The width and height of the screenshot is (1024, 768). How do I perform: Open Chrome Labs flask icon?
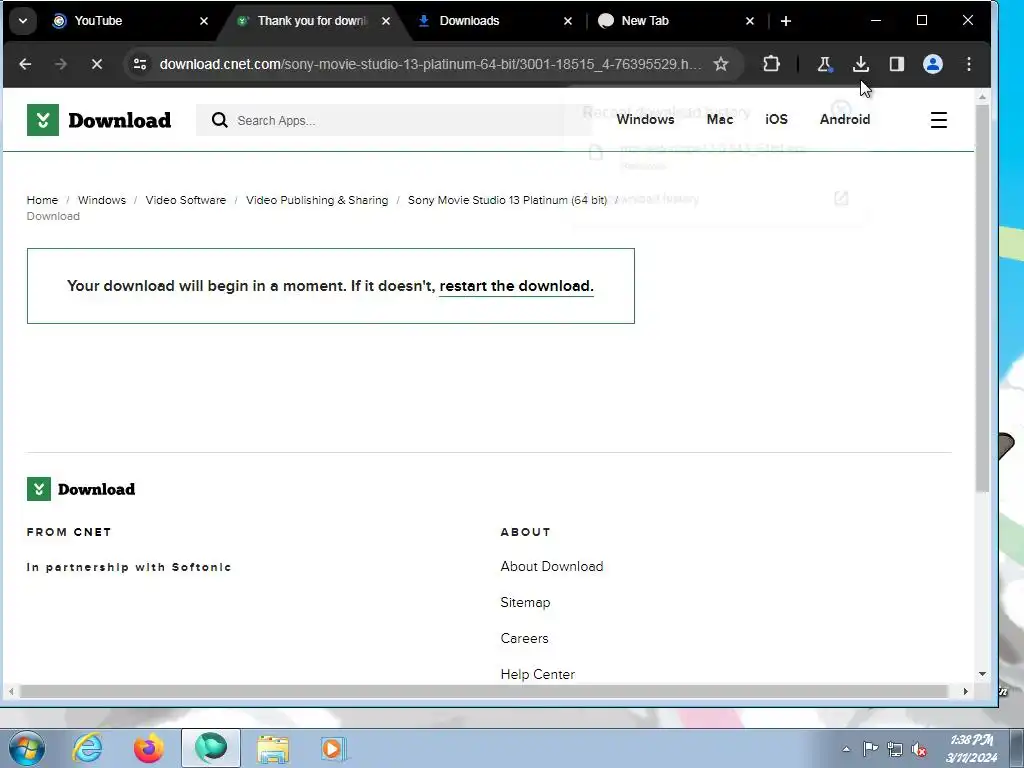(824, 64)
